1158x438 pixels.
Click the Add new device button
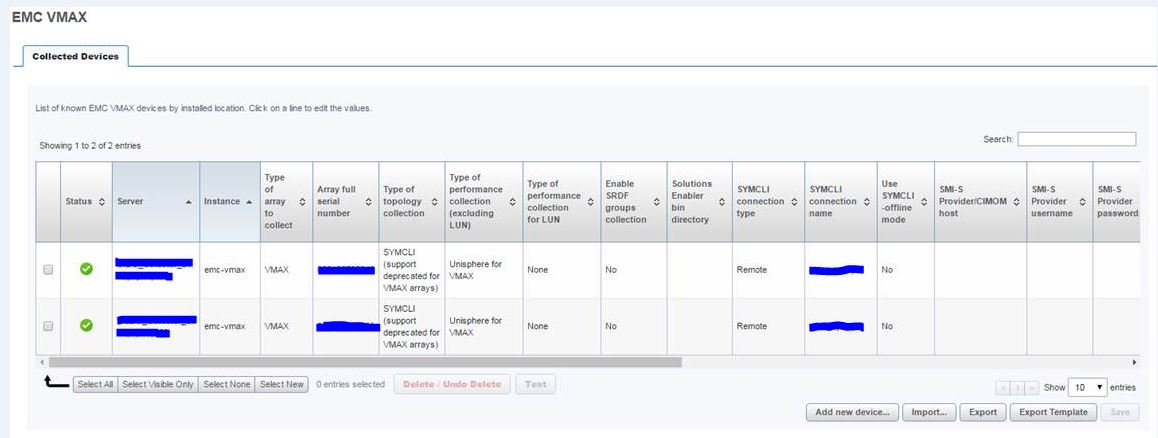pyautogui.click(x=851, y=412)
